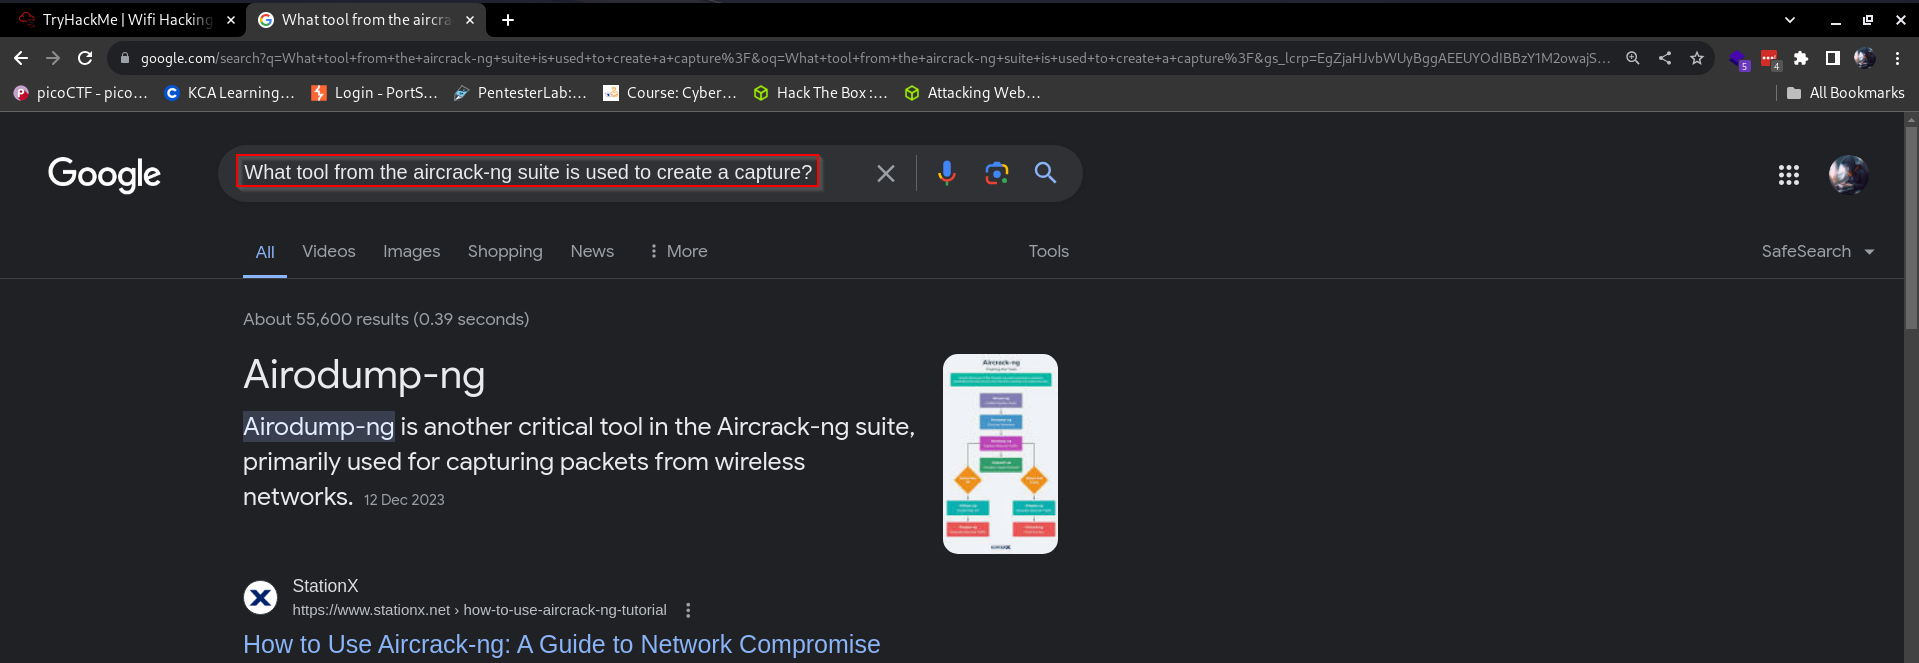
Task: Close the TryHackMe Wifi Hacking tab
Action: point(231,20)
